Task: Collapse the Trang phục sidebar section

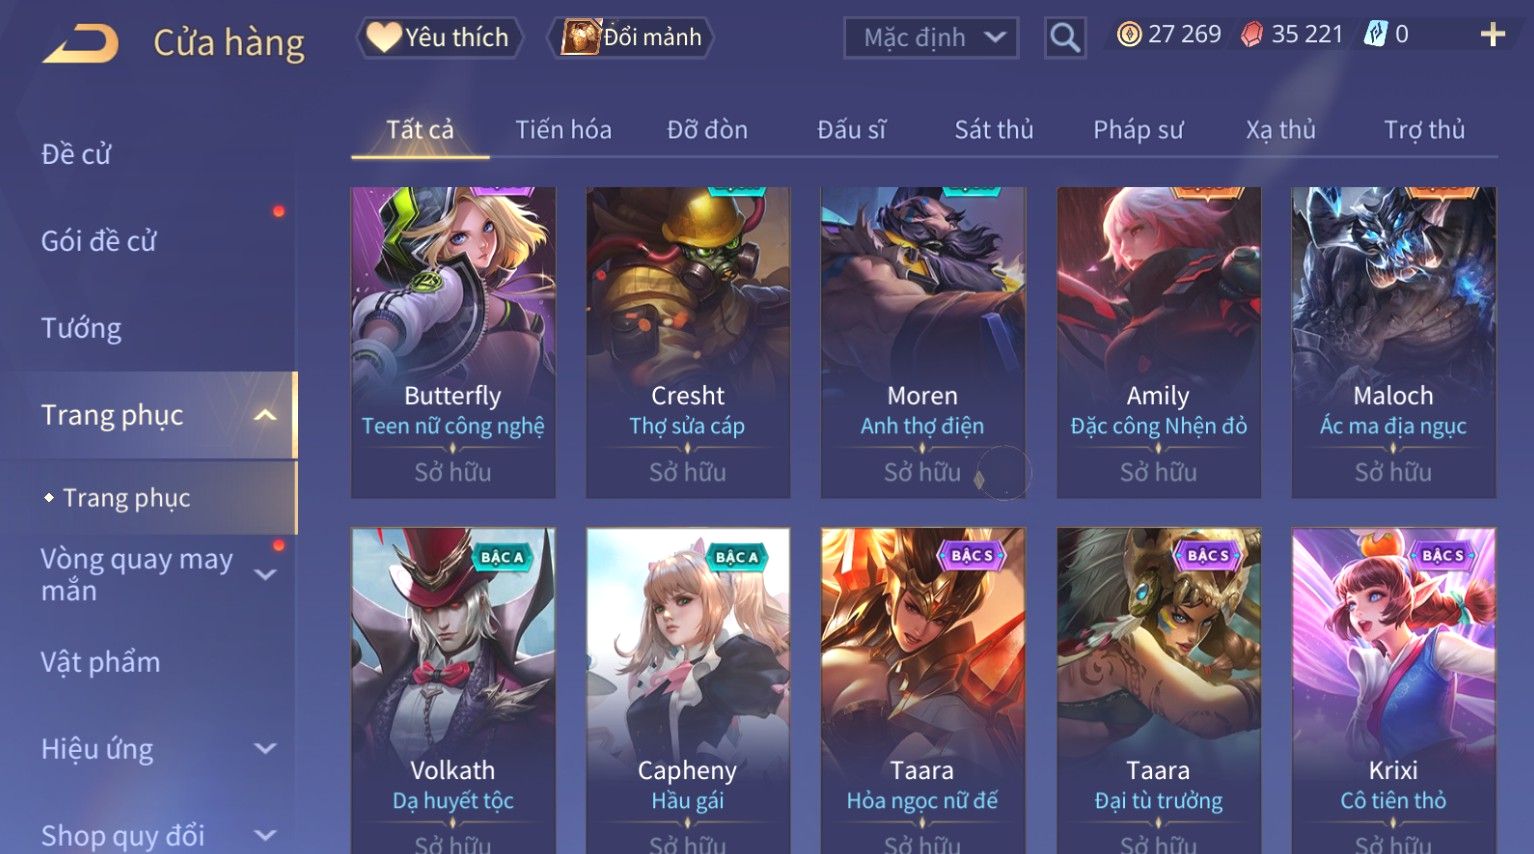Action: click(x=265, y=415)
